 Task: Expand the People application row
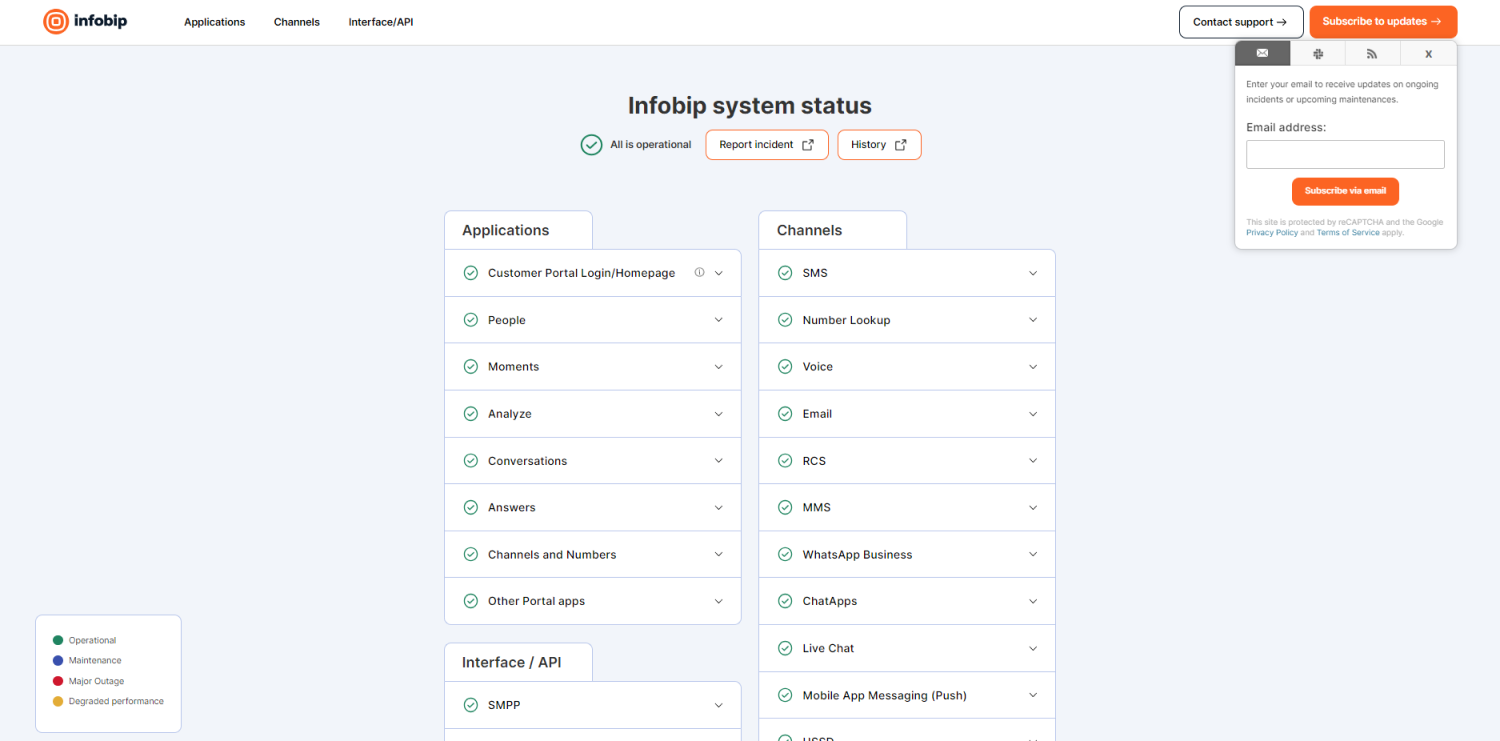718,320
